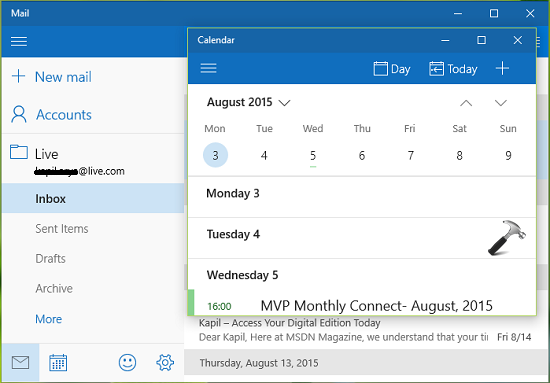Select date 3 in the week strip
550x383 pixels.
click(x=215, y=155)
